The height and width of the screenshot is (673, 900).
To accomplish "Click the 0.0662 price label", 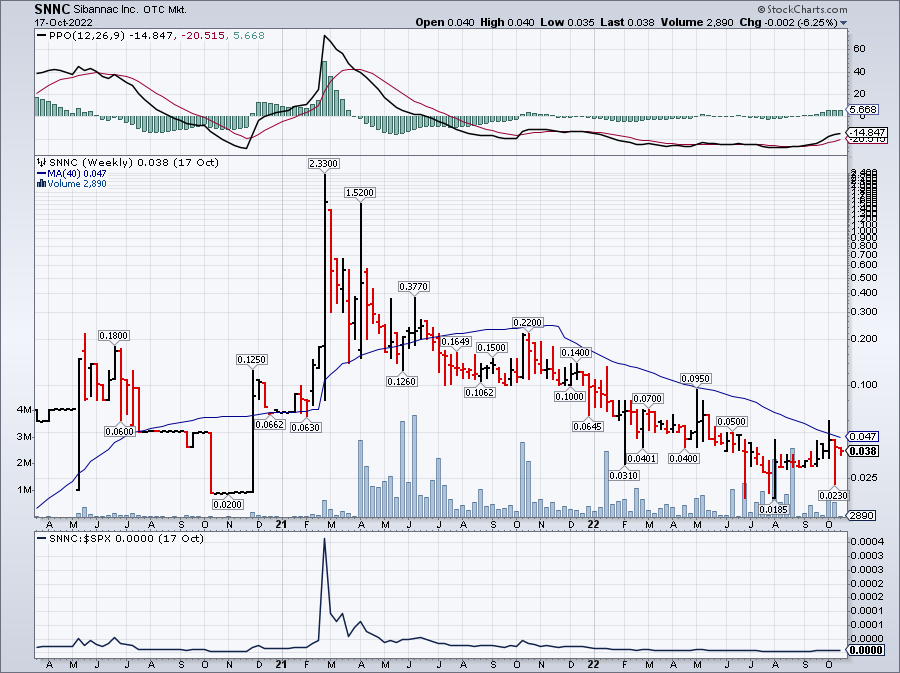I will pyautogui.click(x=270, y=425).
